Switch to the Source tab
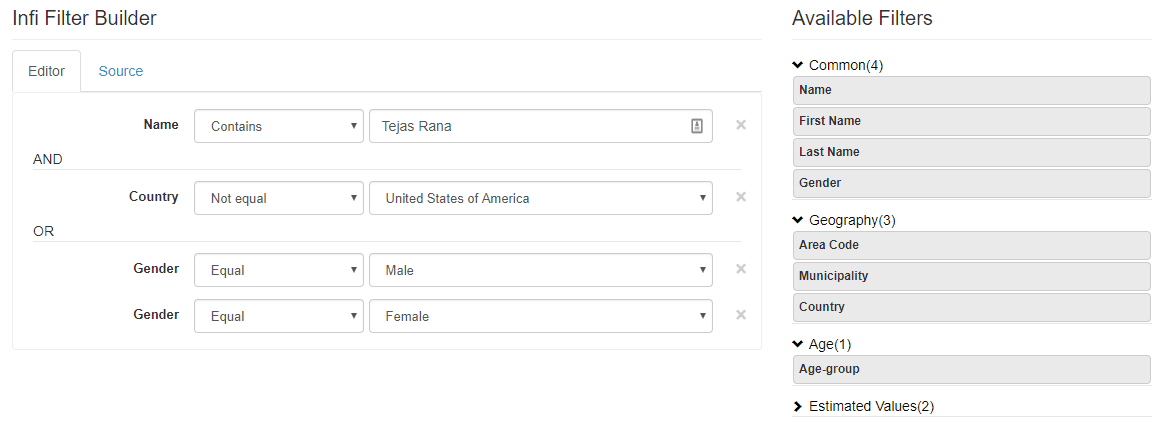The image size is (1157, 448). click(x=121, y=71)
